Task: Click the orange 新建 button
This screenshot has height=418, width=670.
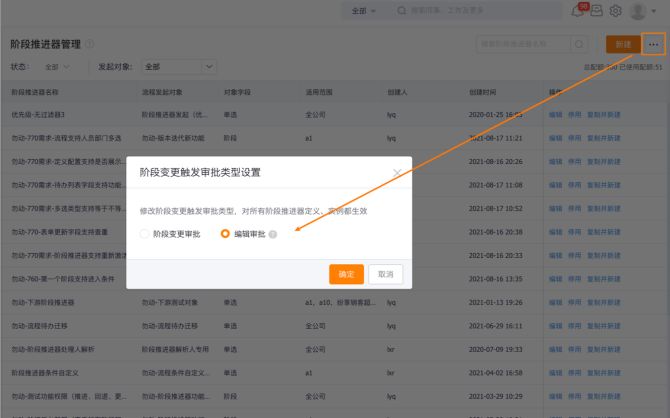Action: coord(623,44)
